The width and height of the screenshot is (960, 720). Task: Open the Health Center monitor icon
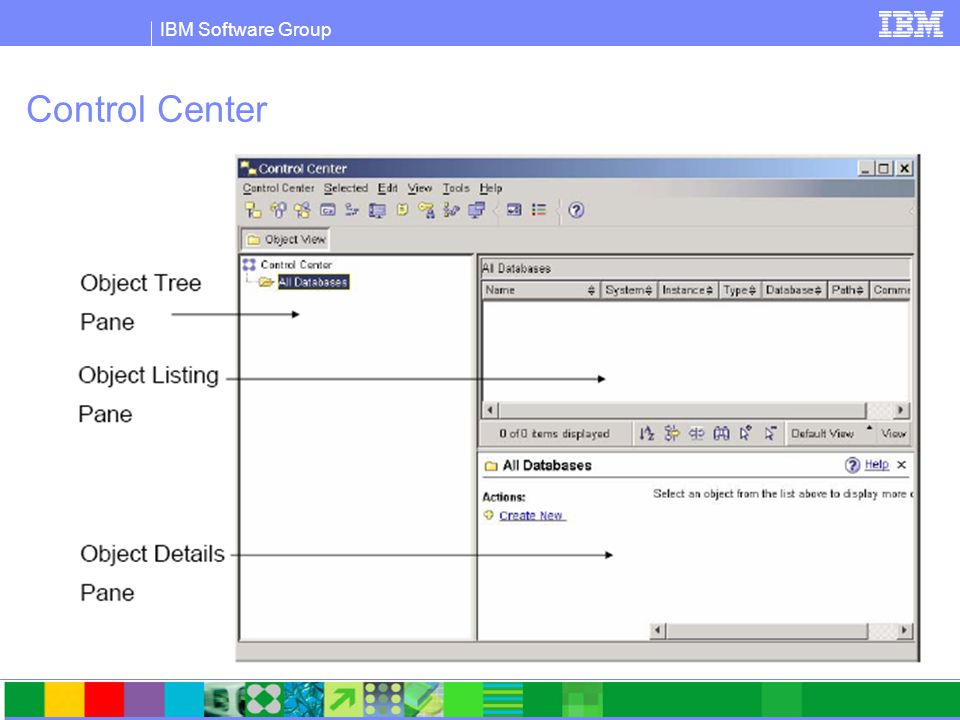click(x=377, y=211)
